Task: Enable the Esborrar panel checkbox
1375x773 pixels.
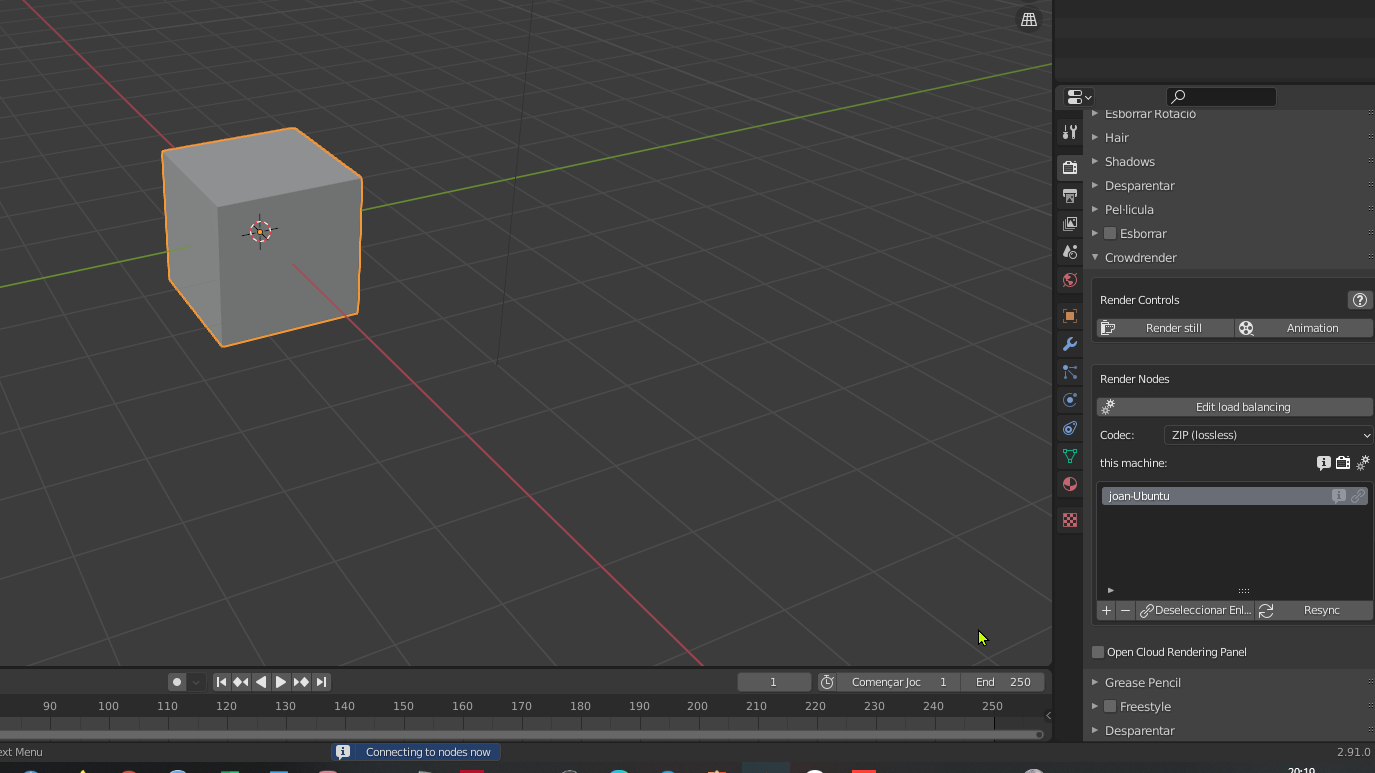Action: (x=1110, y=233)
